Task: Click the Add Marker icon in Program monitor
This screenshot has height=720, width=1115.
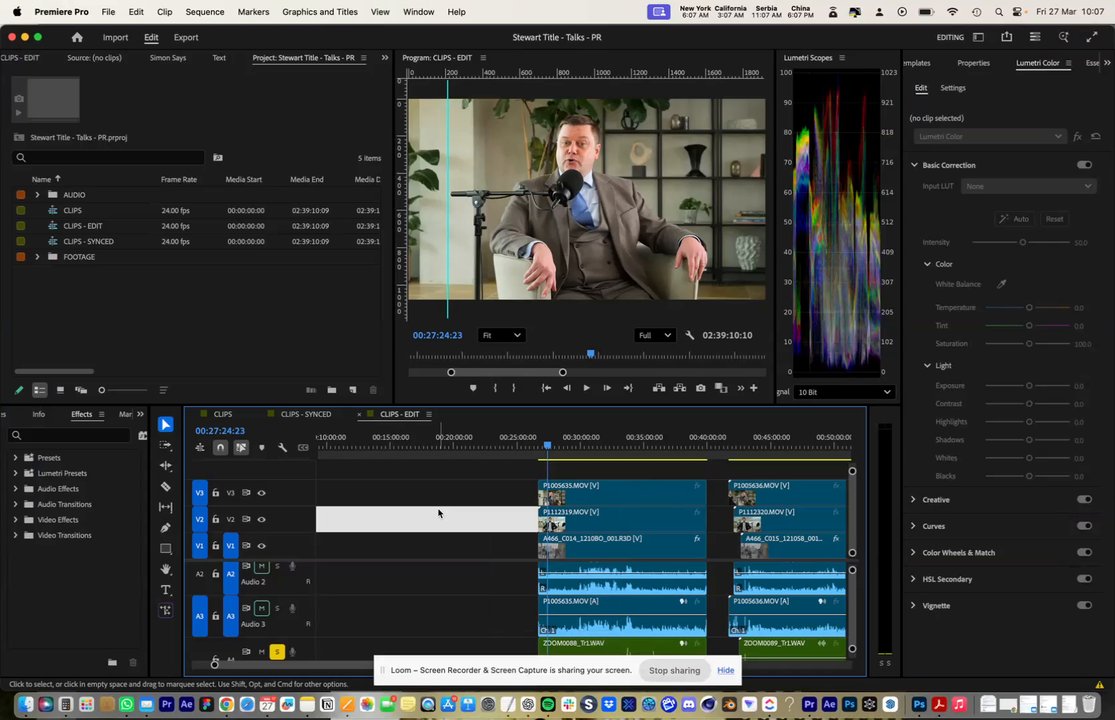Action: (473, 388)
